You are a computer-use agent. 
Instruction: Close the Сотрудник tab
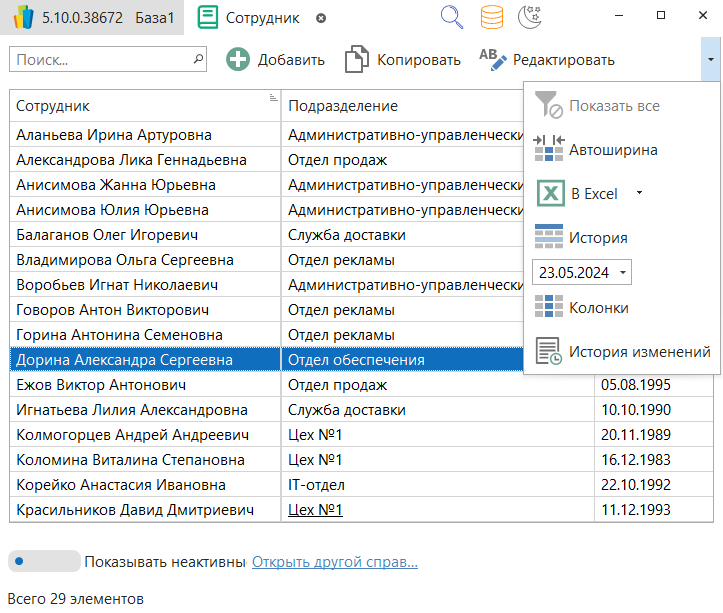point(320,18)
